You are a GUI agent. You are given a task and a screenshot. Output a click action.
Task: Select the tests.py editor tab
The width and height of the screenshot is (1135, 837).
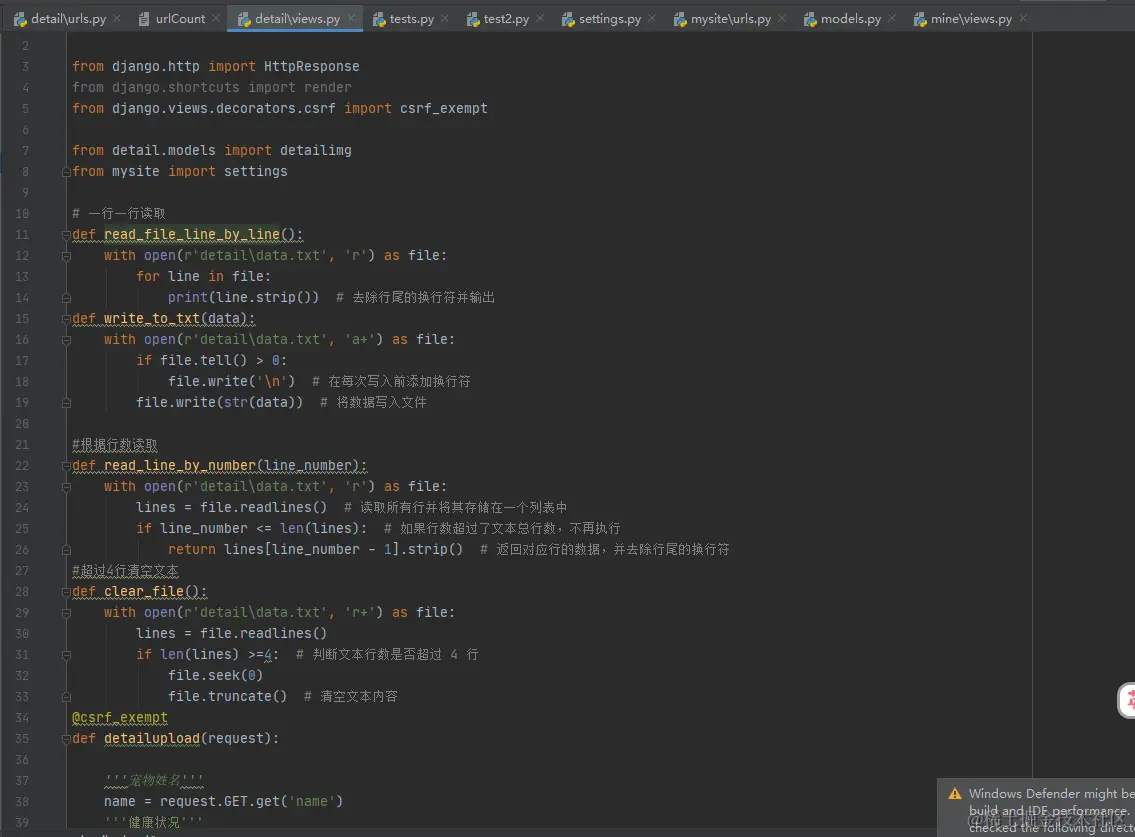[411, 19]
